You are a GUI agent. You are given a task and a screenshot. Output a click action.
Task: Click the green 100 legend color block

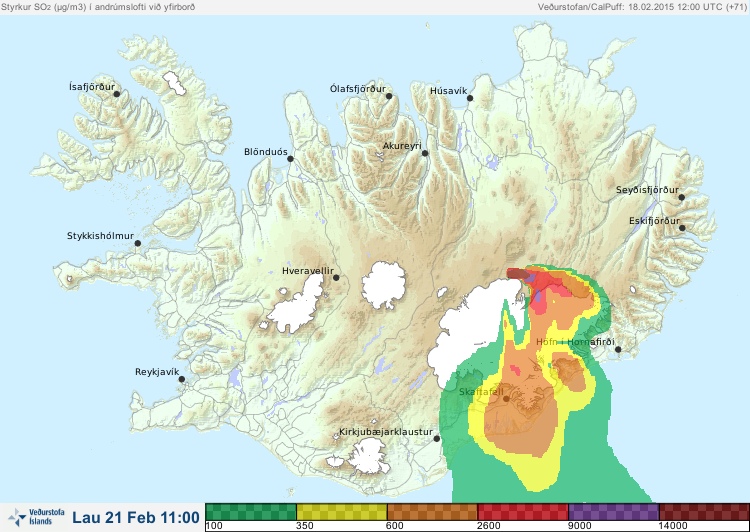tap(251, 512)
